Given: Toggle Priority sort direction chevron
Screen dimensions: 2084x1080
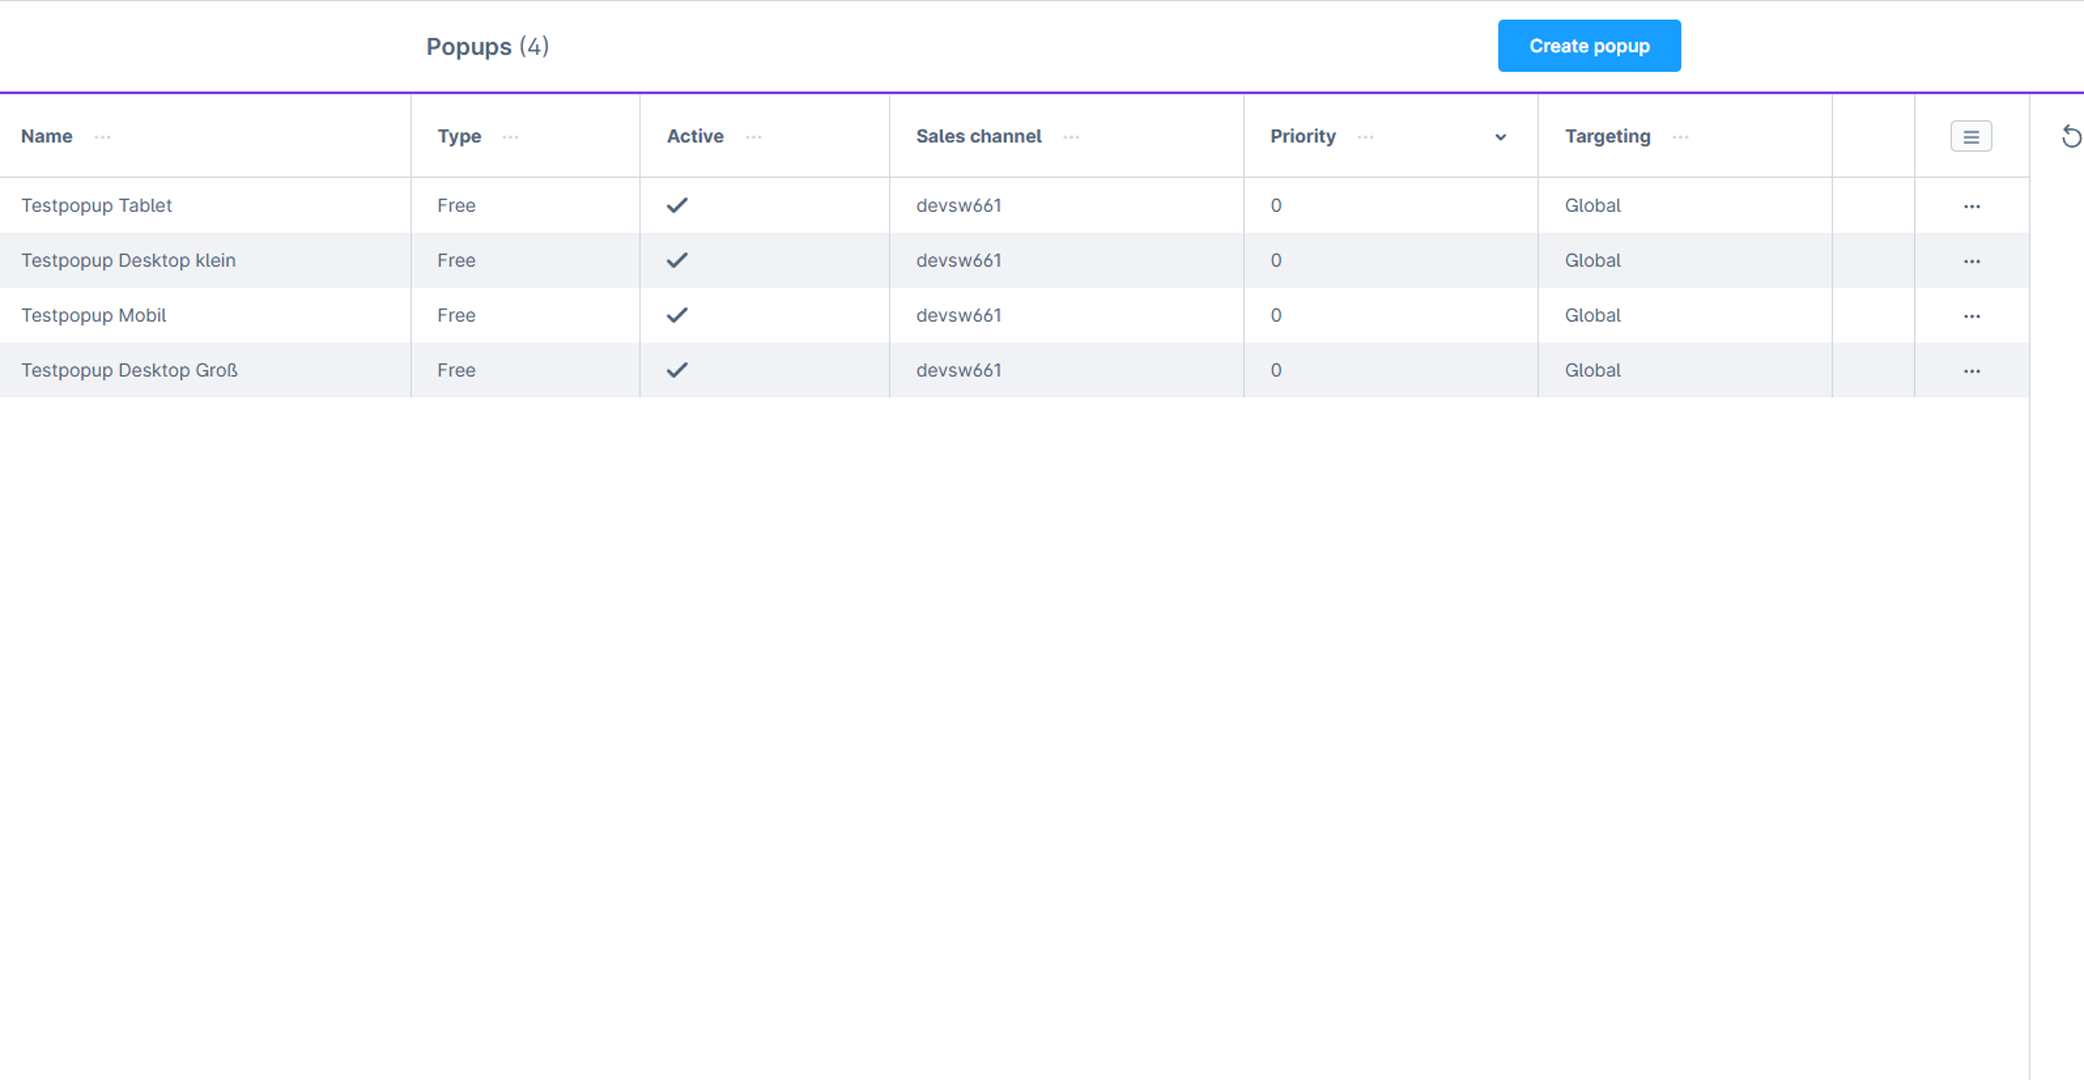Looking at the screenshot, I should (x=1500, y=137).
